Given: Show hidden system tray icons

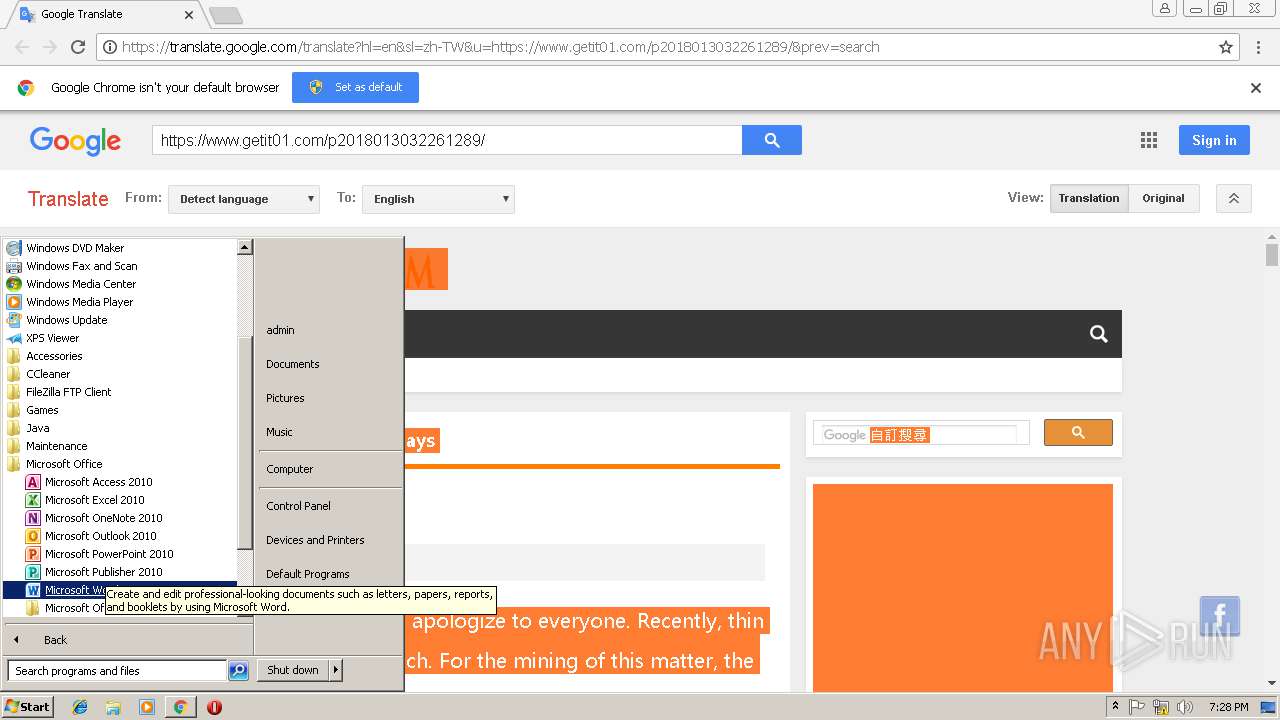Looking at the screenshot, I should pyautogui.click(x=1116, y=707).
